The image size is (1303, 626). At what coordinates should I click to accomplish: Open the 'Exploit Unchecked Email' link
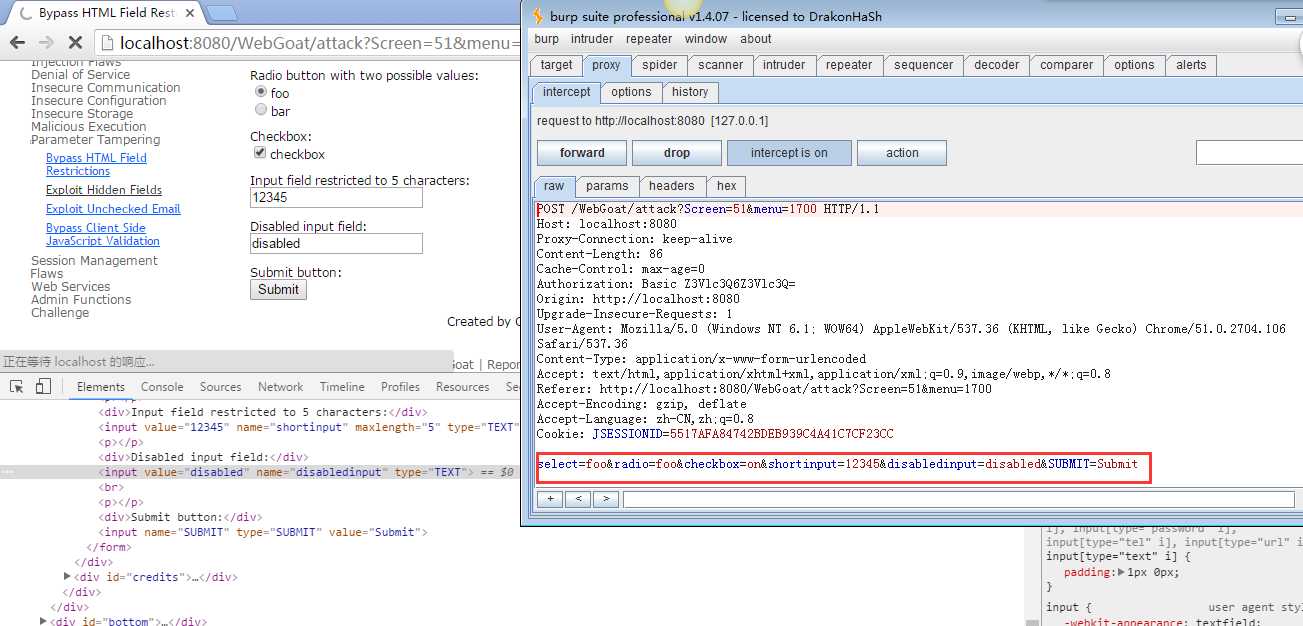click(x=113, y=209)
